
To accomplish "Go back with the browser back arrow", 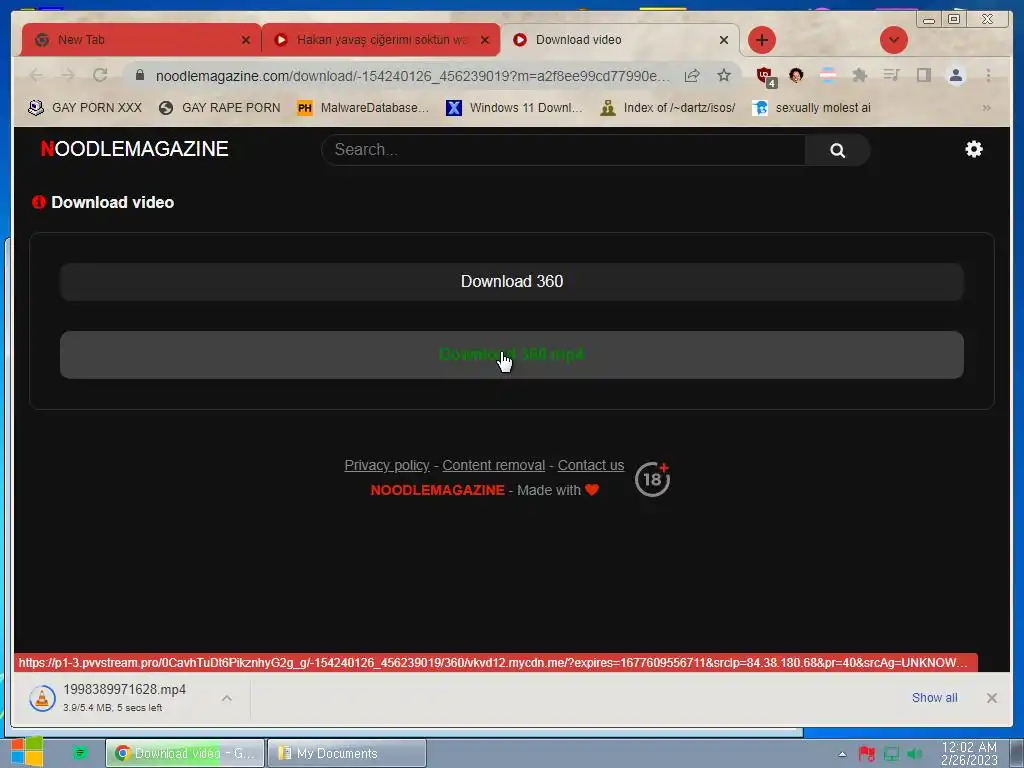I will 36,76.
